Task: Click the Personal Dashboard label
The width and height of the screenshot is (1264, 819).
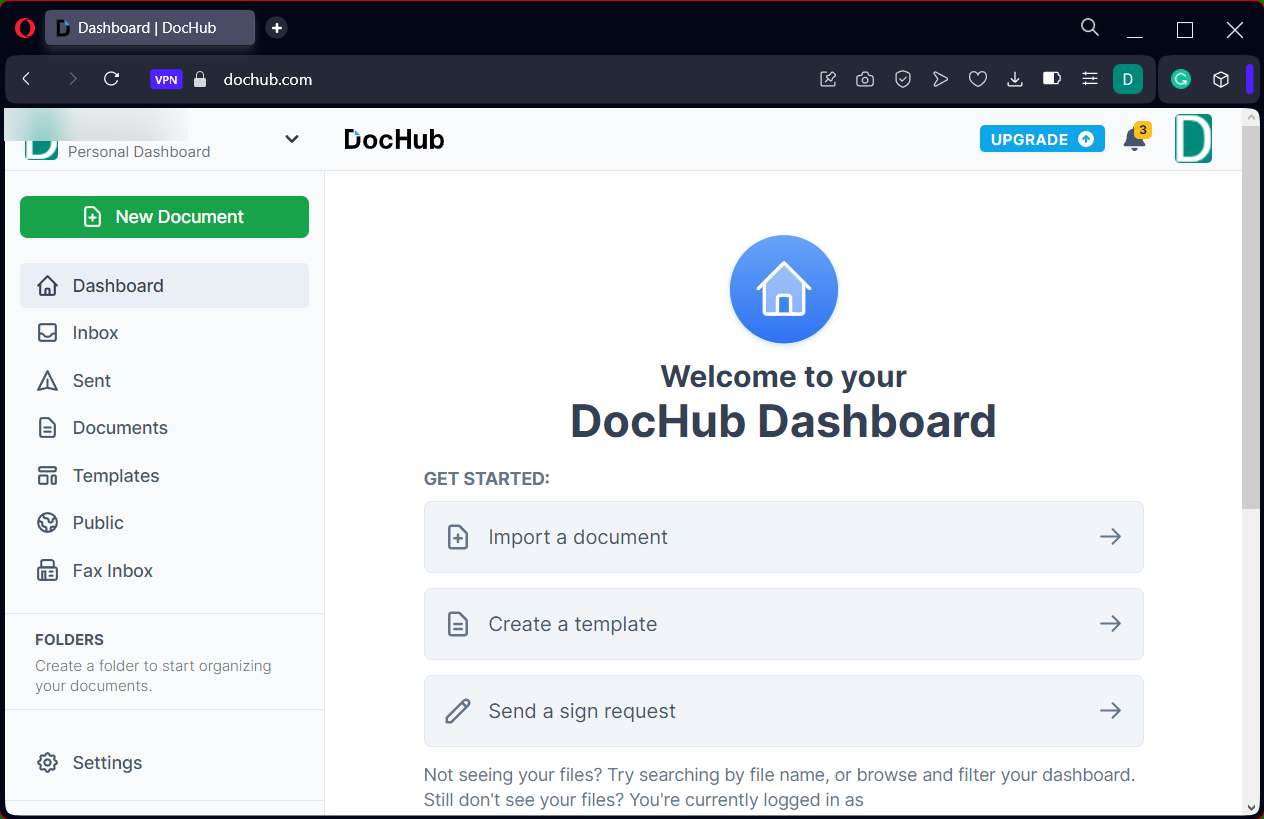Action: (x=139, y=152)
